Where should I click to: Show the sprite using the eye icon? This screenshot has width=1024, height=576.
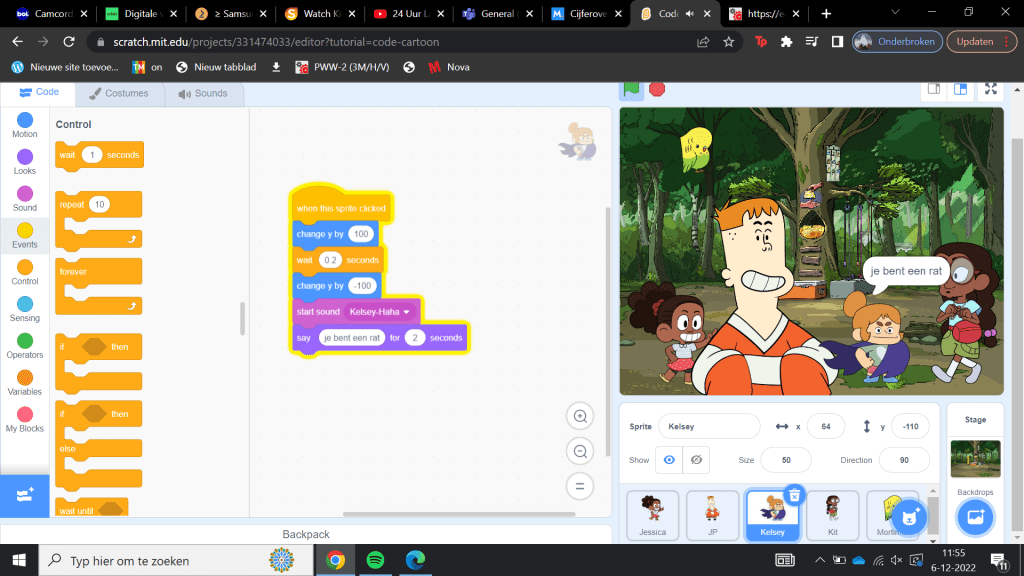click(x=669, y=459)
